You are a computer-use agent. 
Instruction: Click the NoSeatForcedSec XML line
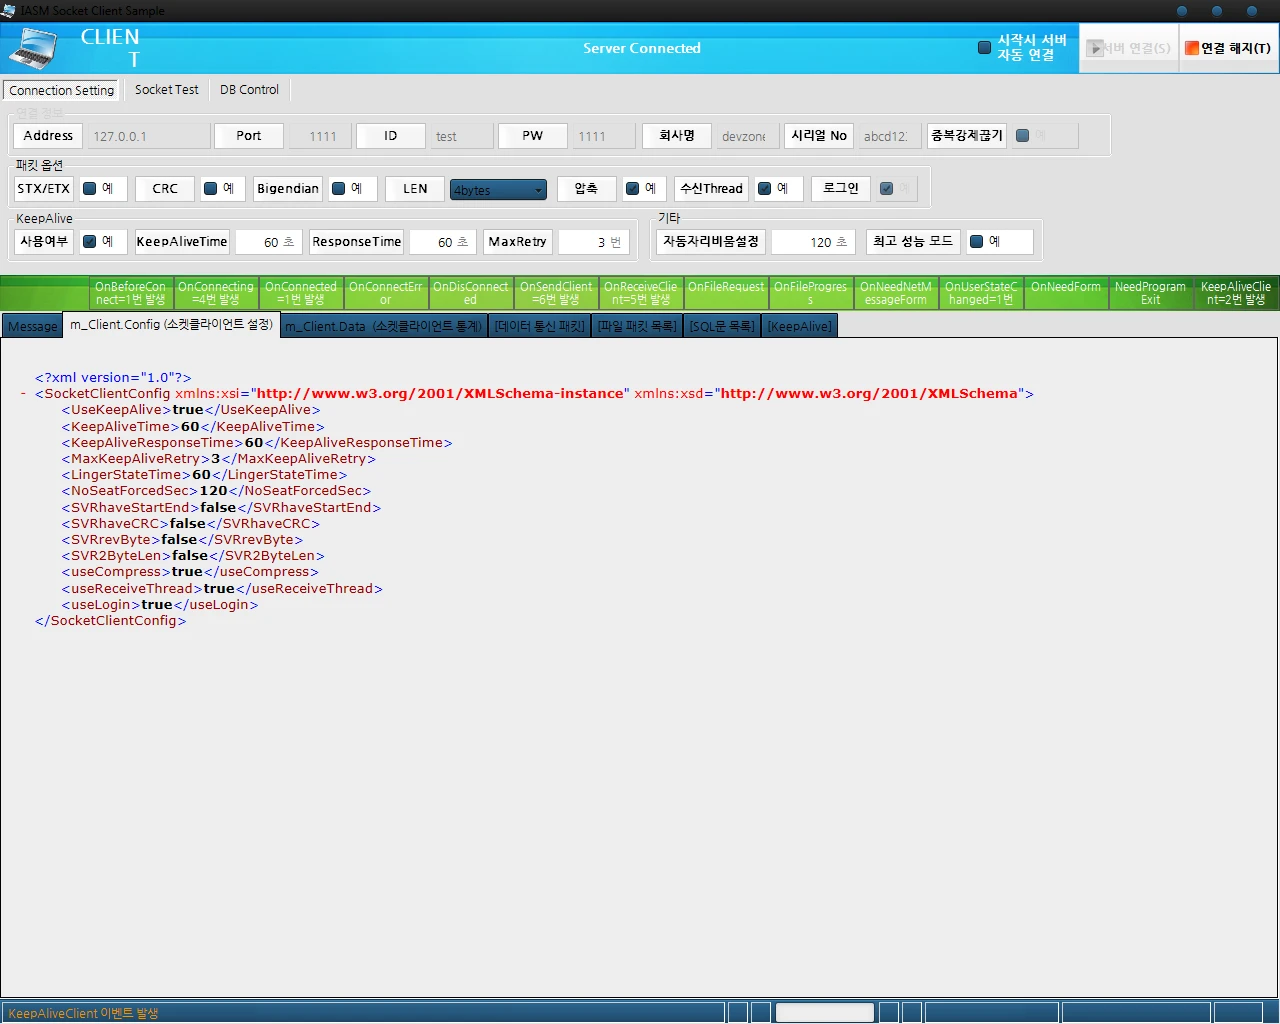pos(216,491)
